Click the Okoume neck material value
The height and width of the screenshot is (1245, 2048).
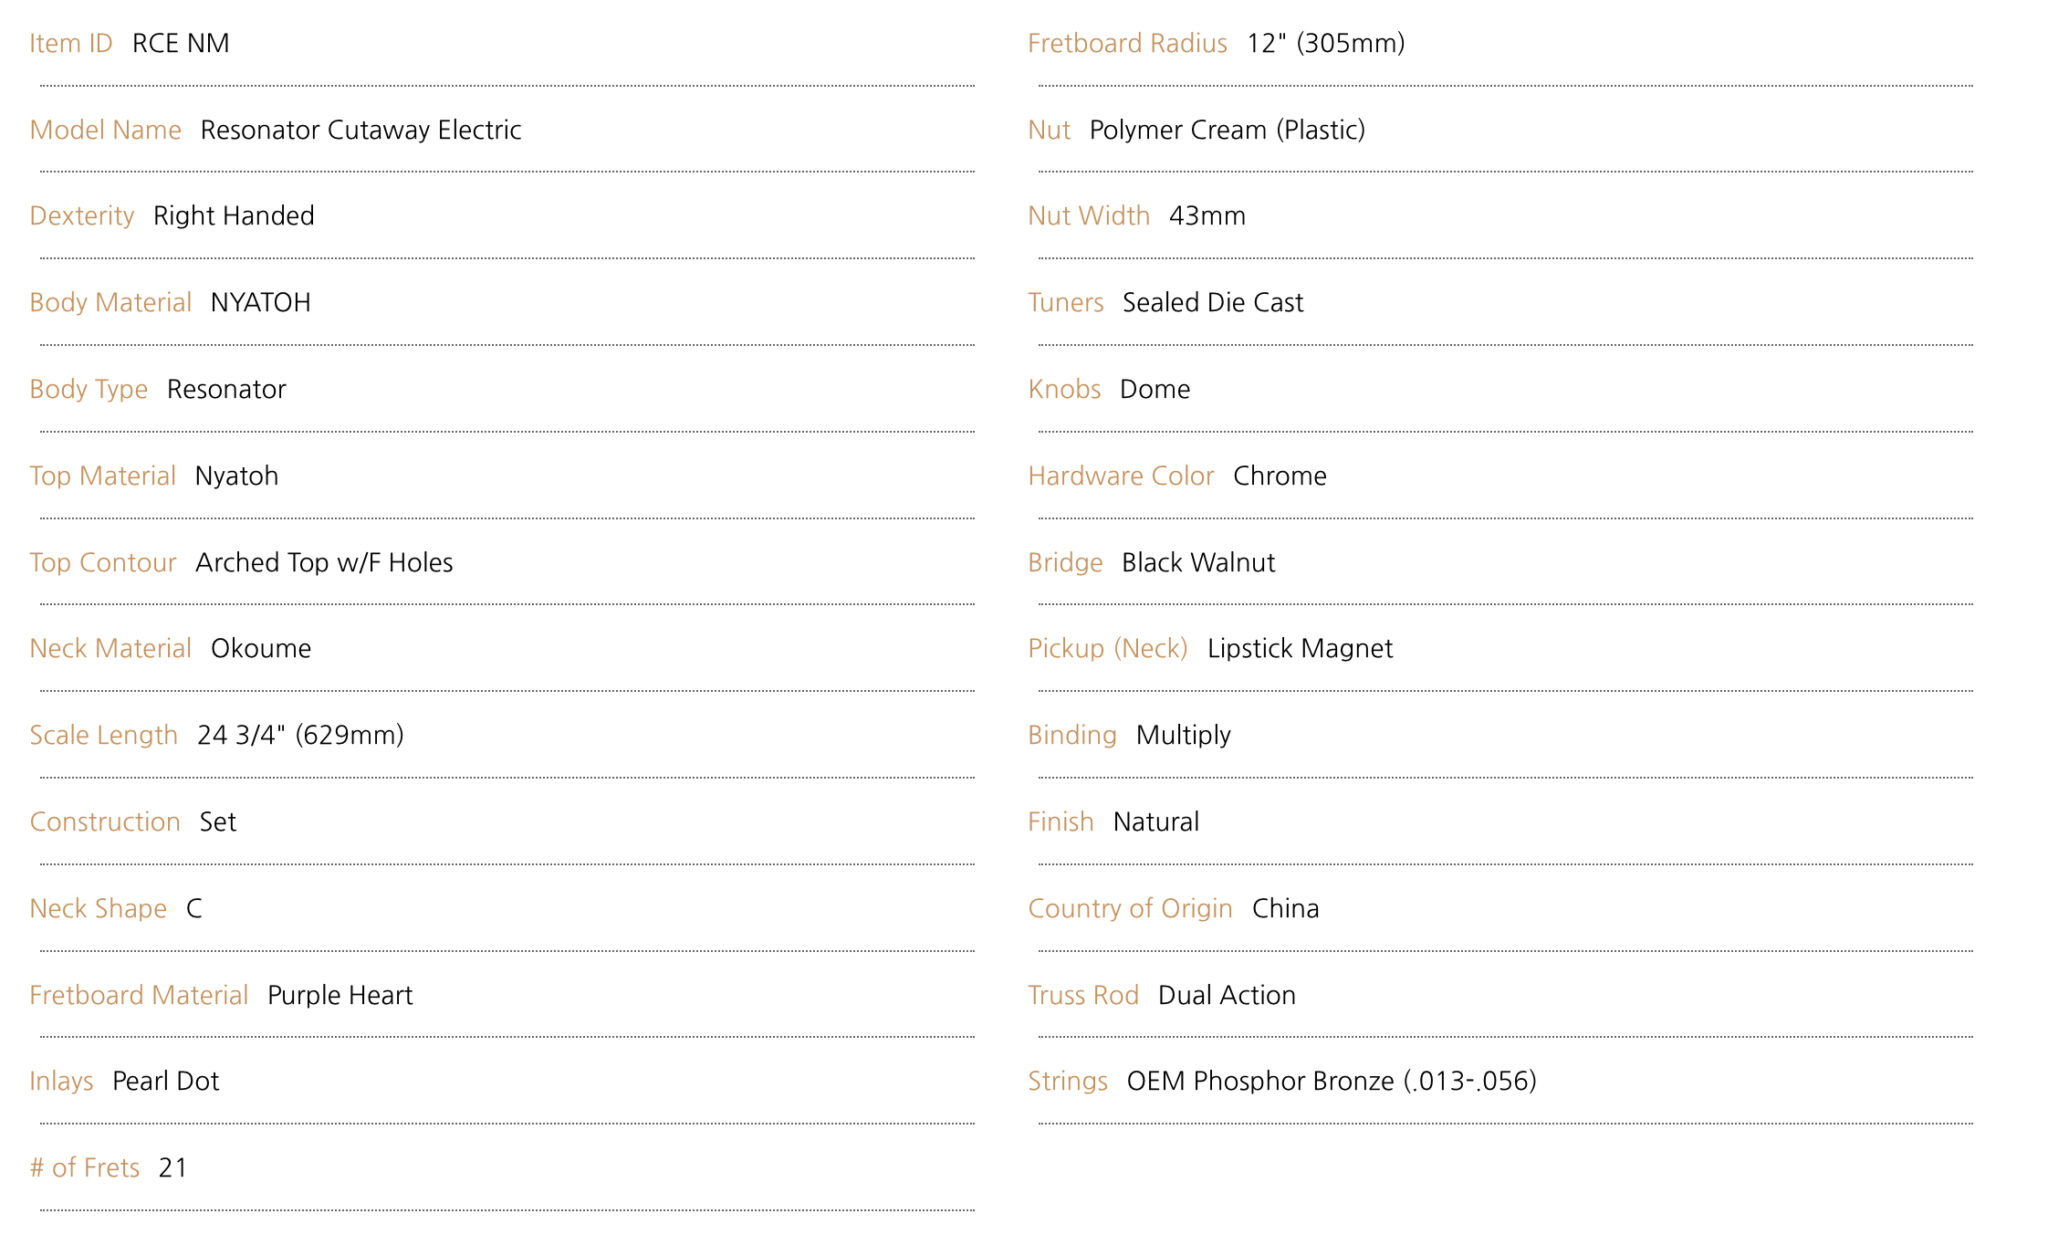tap(260, 648)
